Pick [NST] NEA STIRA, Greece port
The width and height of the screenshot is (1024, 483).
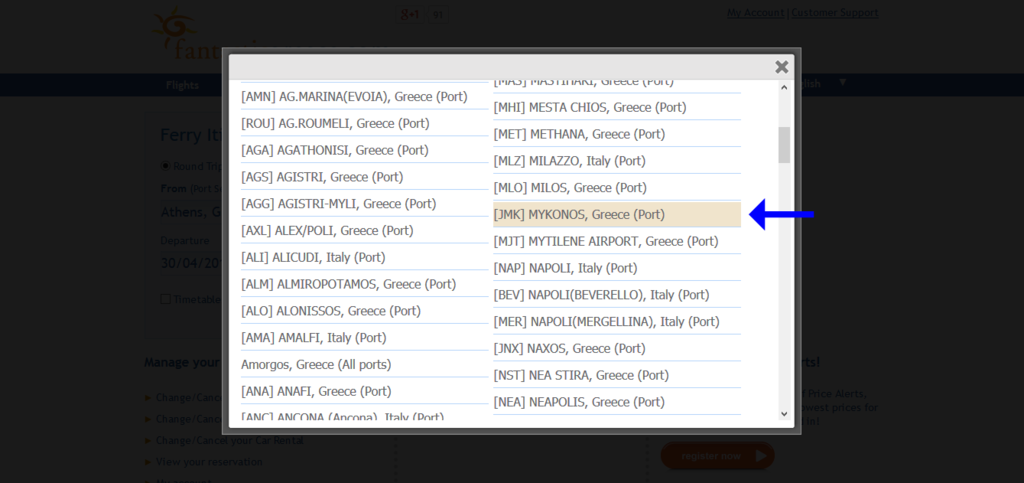[617, 375]
